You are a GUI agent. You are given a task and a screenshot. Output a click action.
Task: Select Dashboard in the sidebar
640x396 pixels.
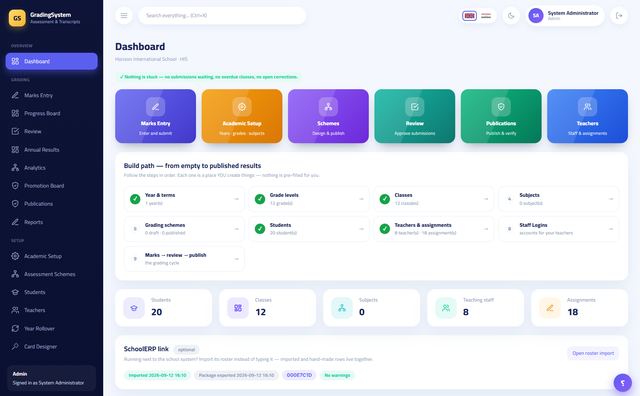click(52, 61)
